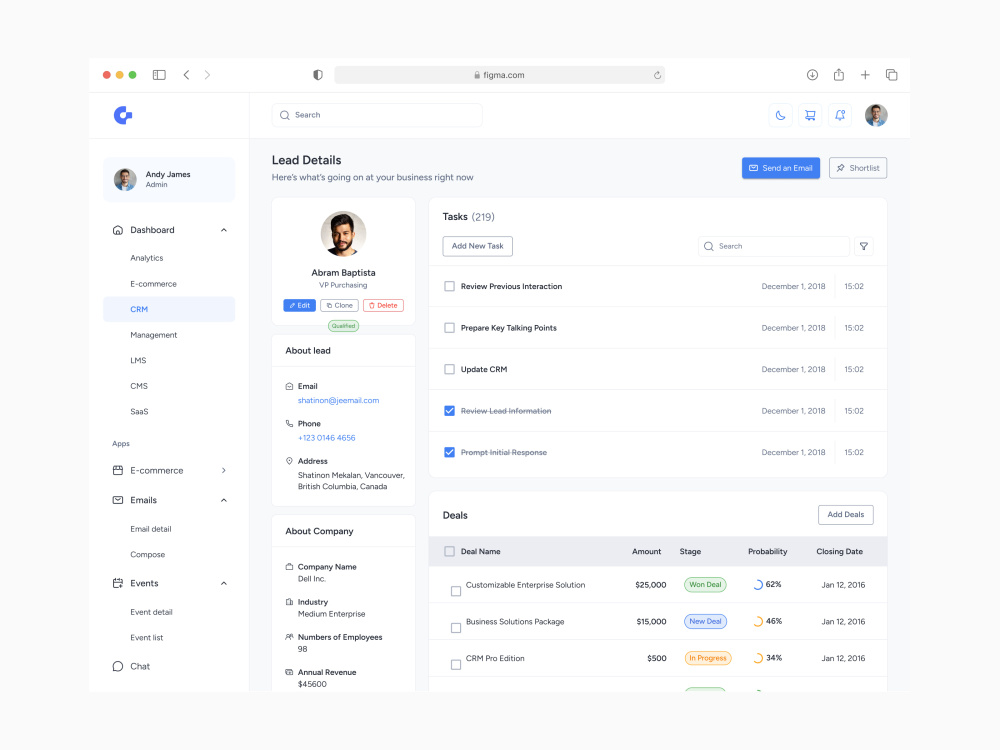Viewport: 1000px width, 750px height.
Task: Open LMS sidebar item
Action: [138, 360]
